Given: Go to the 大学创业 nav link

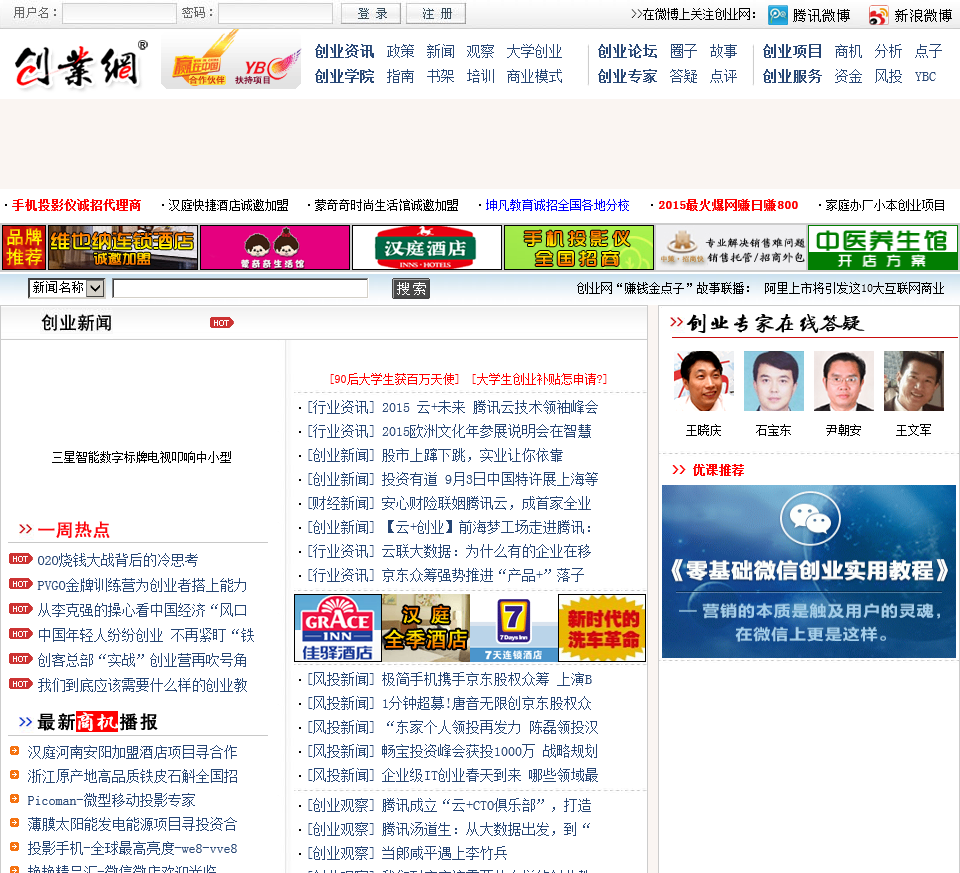Looking at the screenshot, I should click(x=534, y=51).
